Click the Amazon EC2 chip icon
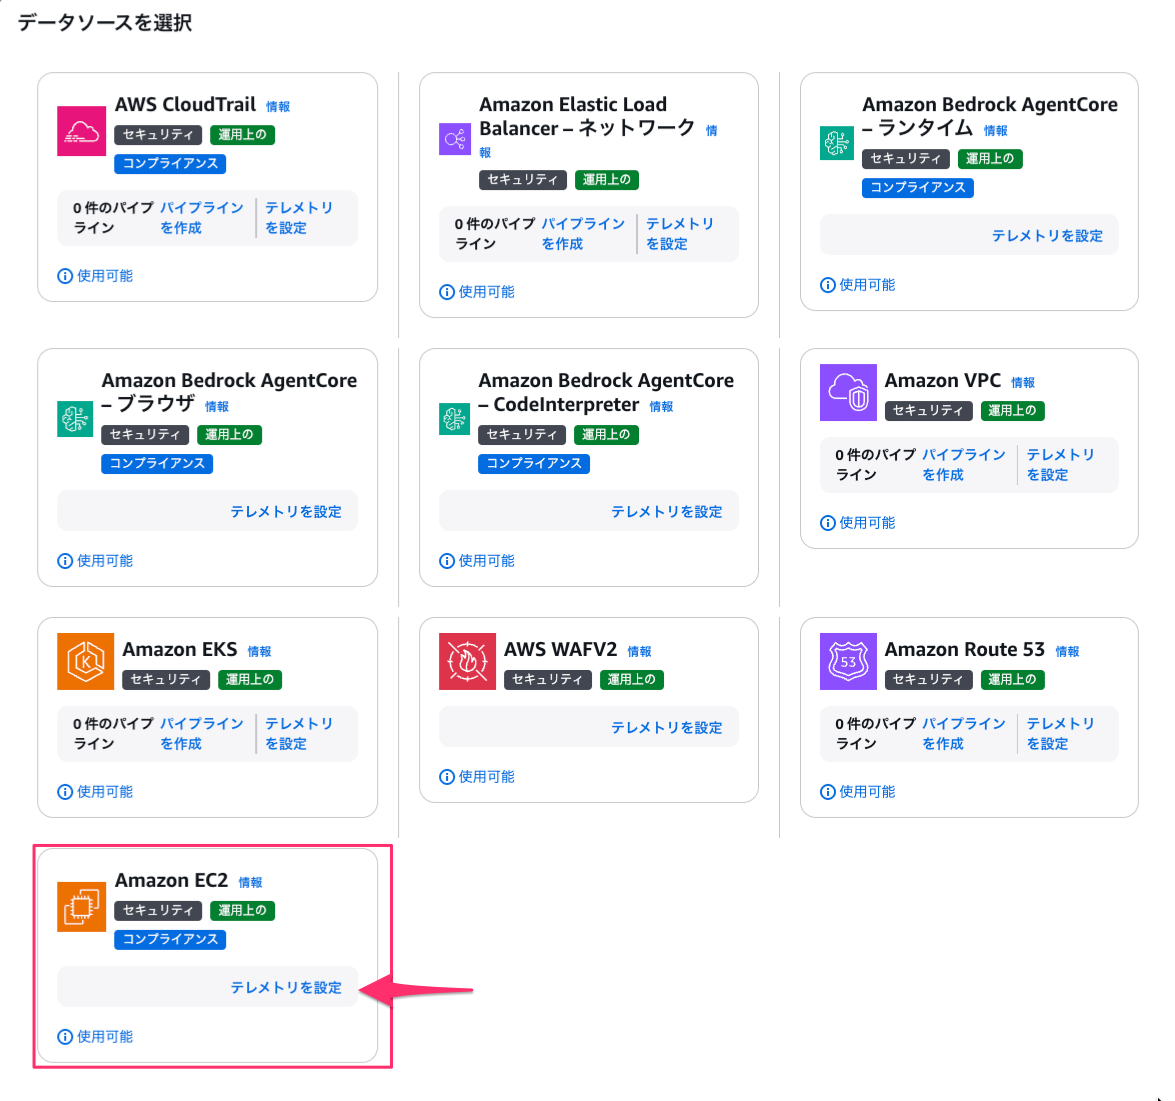Viewport: 1175px width, 1101px height. click(81, 907)
